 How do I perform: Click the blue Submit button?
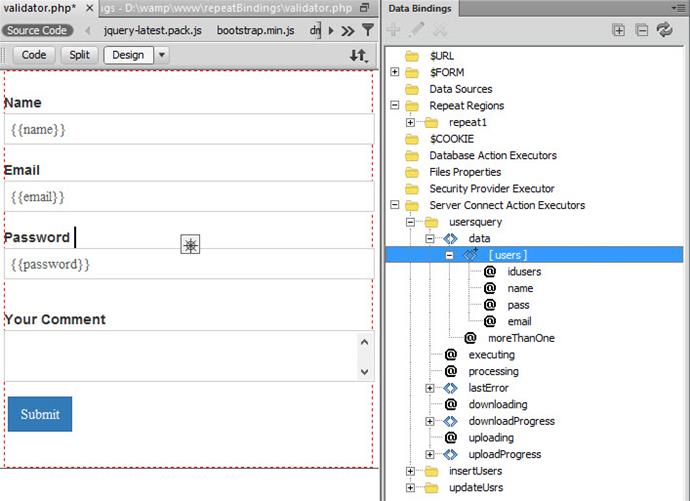pos(40,414)
